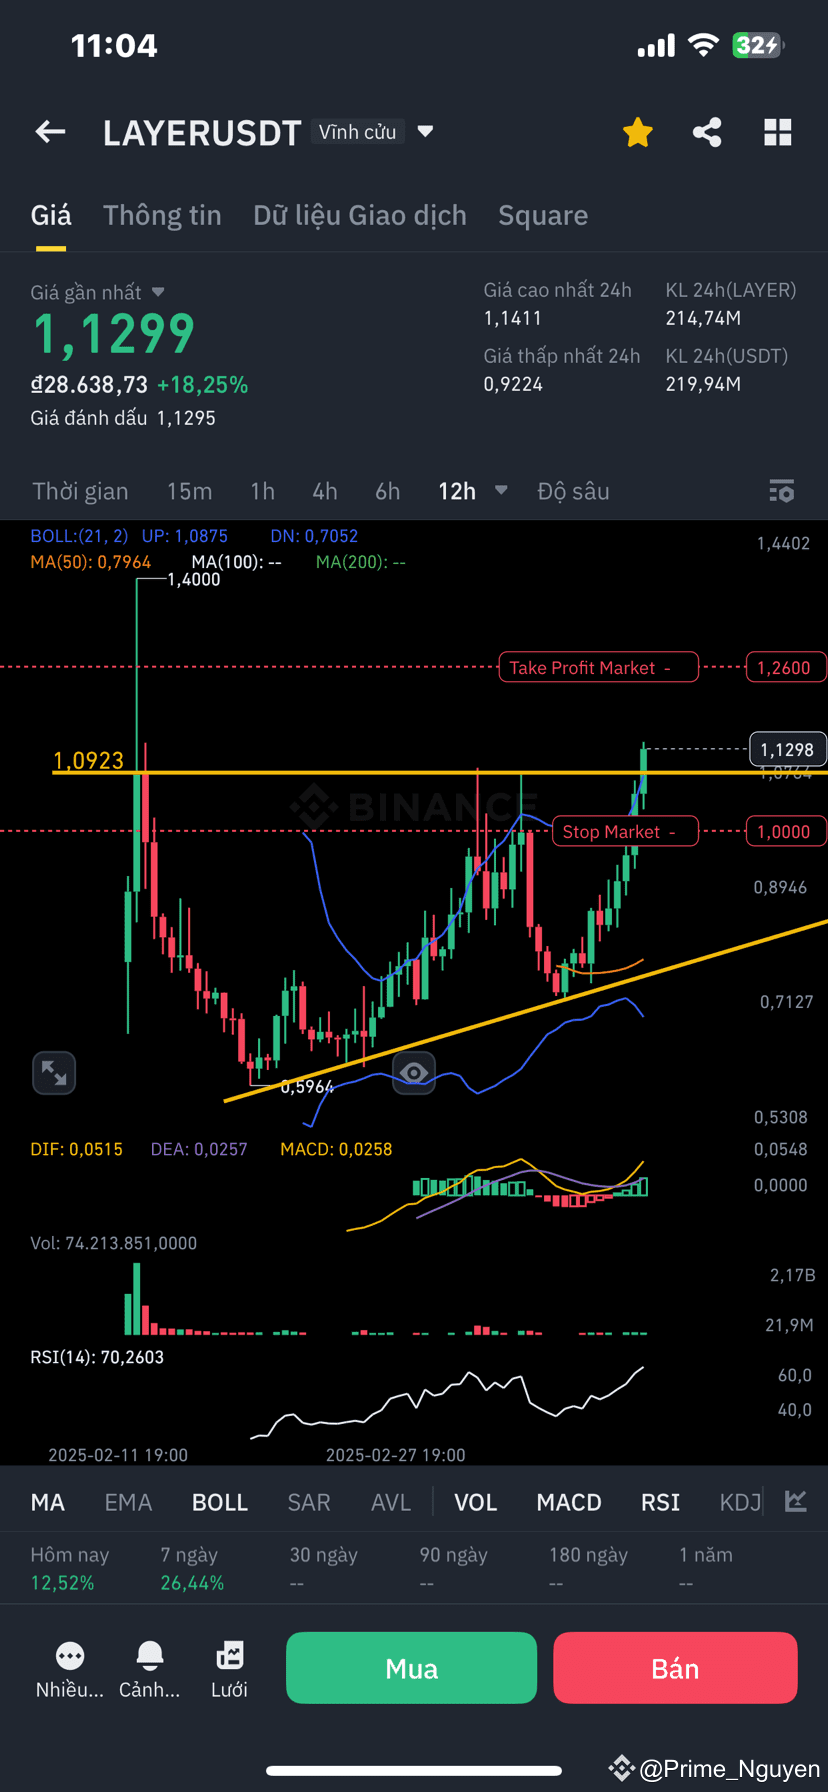This screenshot has width=828, height=1792.
Task: Click the 1,2600 take profit price tag
Action: coord(785,667)
